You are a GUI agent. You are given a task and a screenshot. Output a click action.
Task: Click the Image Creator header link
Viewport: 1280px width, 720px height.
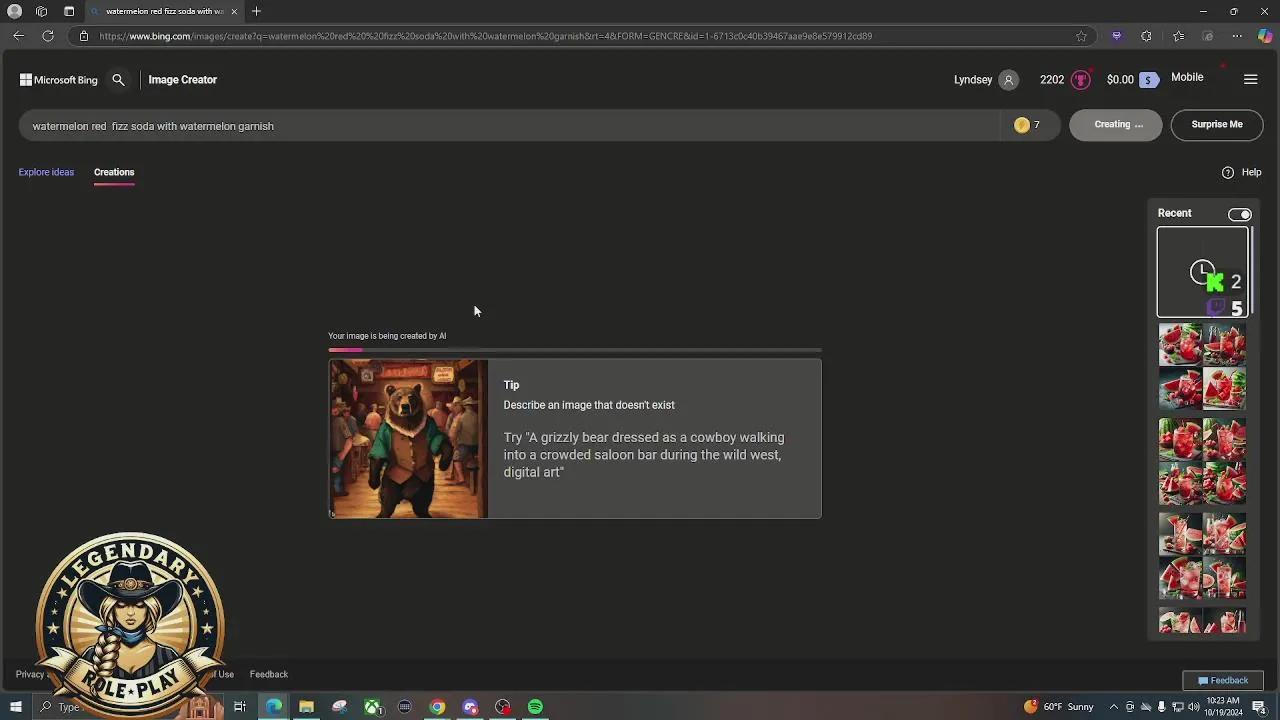tap(183, 80)
